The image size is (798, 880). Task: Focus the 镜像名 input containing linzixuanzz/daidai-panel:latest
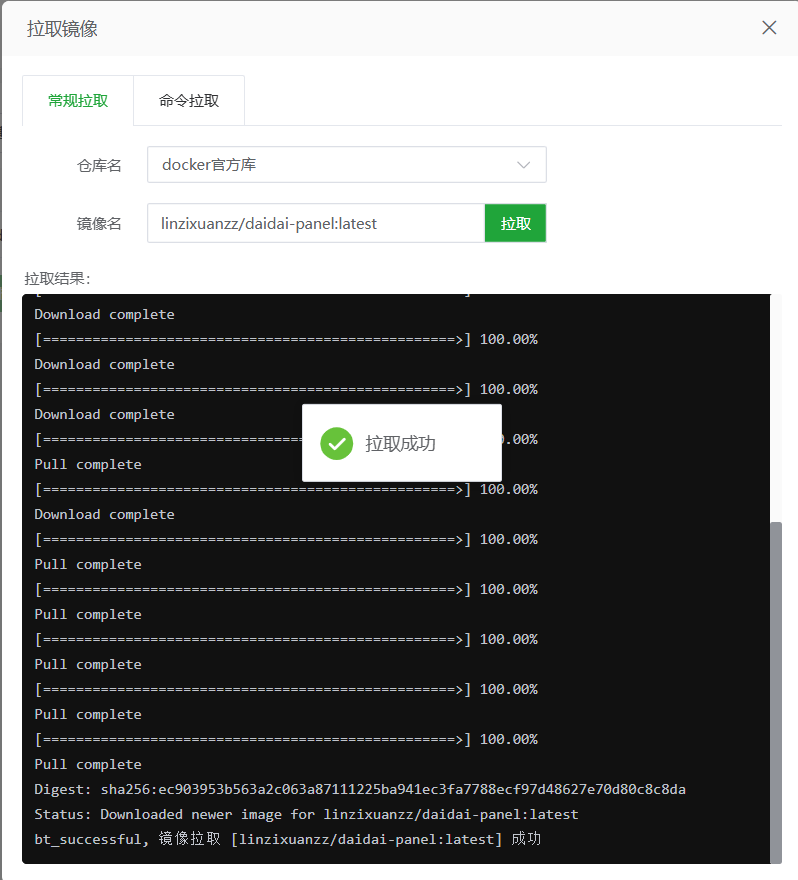315,224
